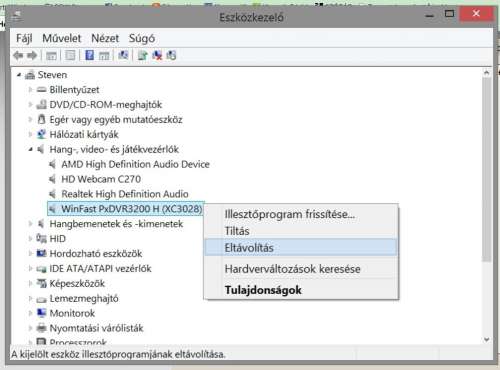Click the Back arrow in the toolbar
500x370 pixels.
click(x=18, y=55)
